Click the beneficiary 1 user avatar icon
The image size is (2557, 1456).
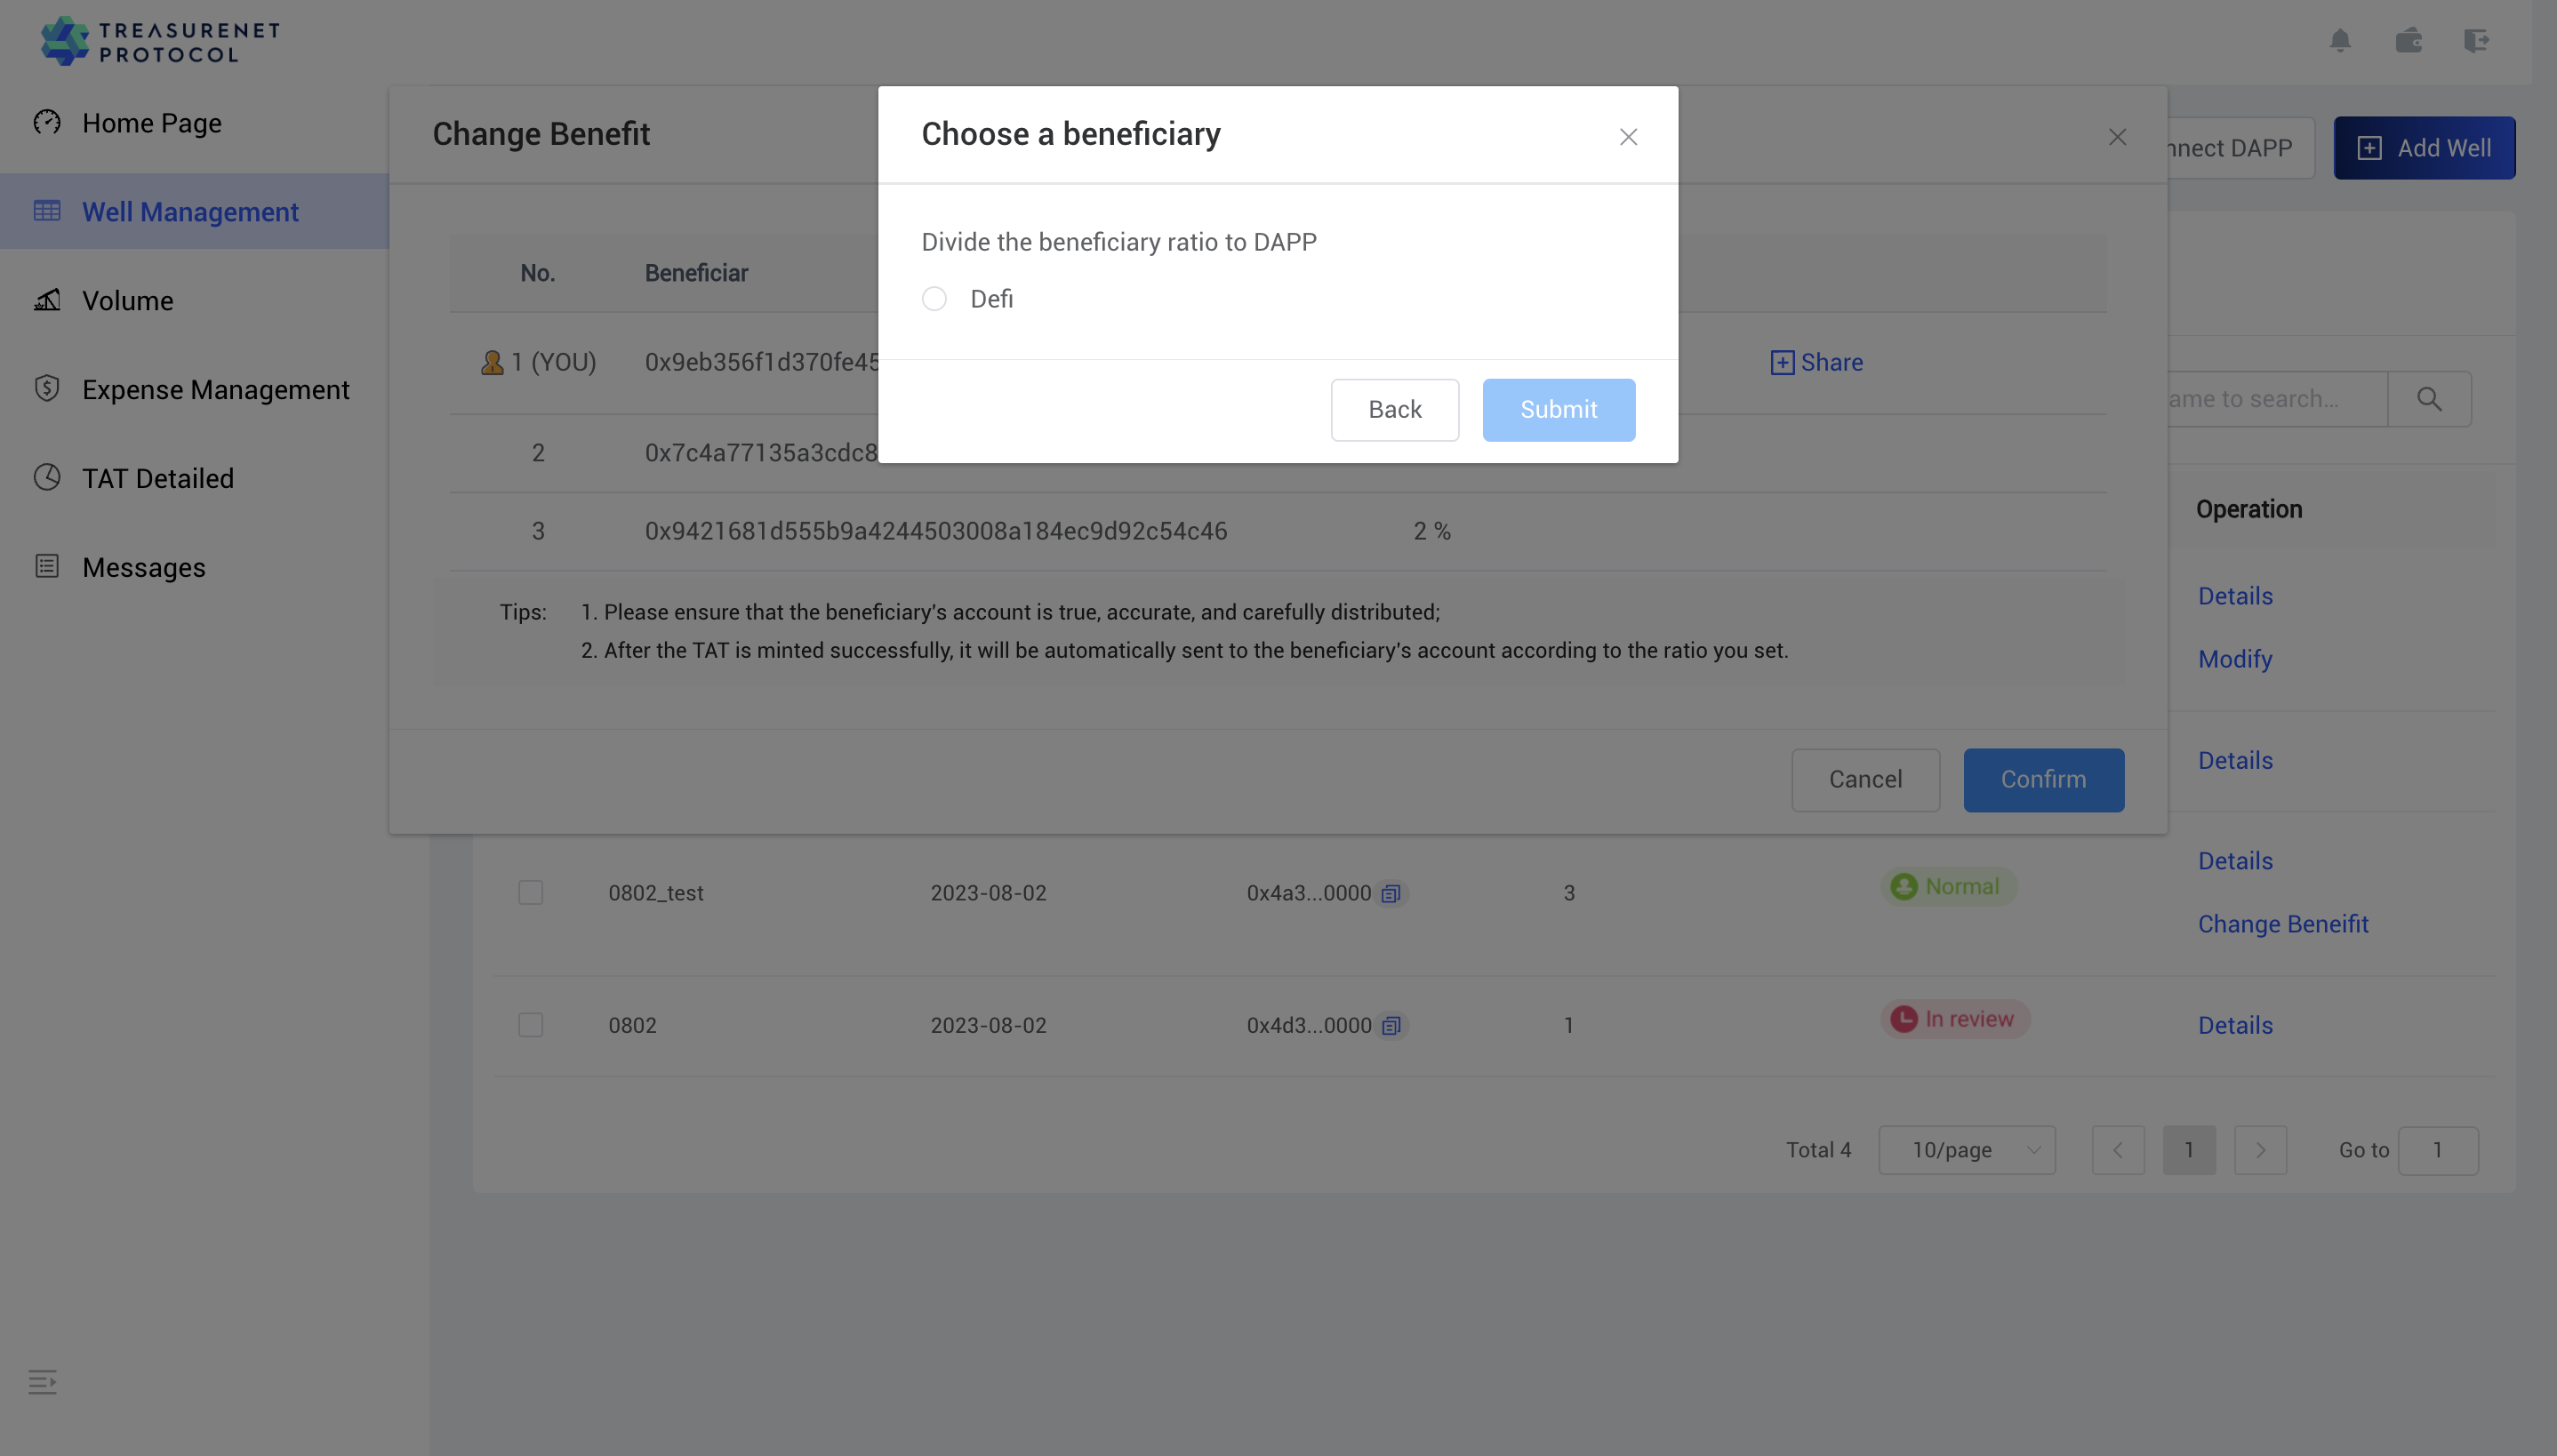click(491, 362)
